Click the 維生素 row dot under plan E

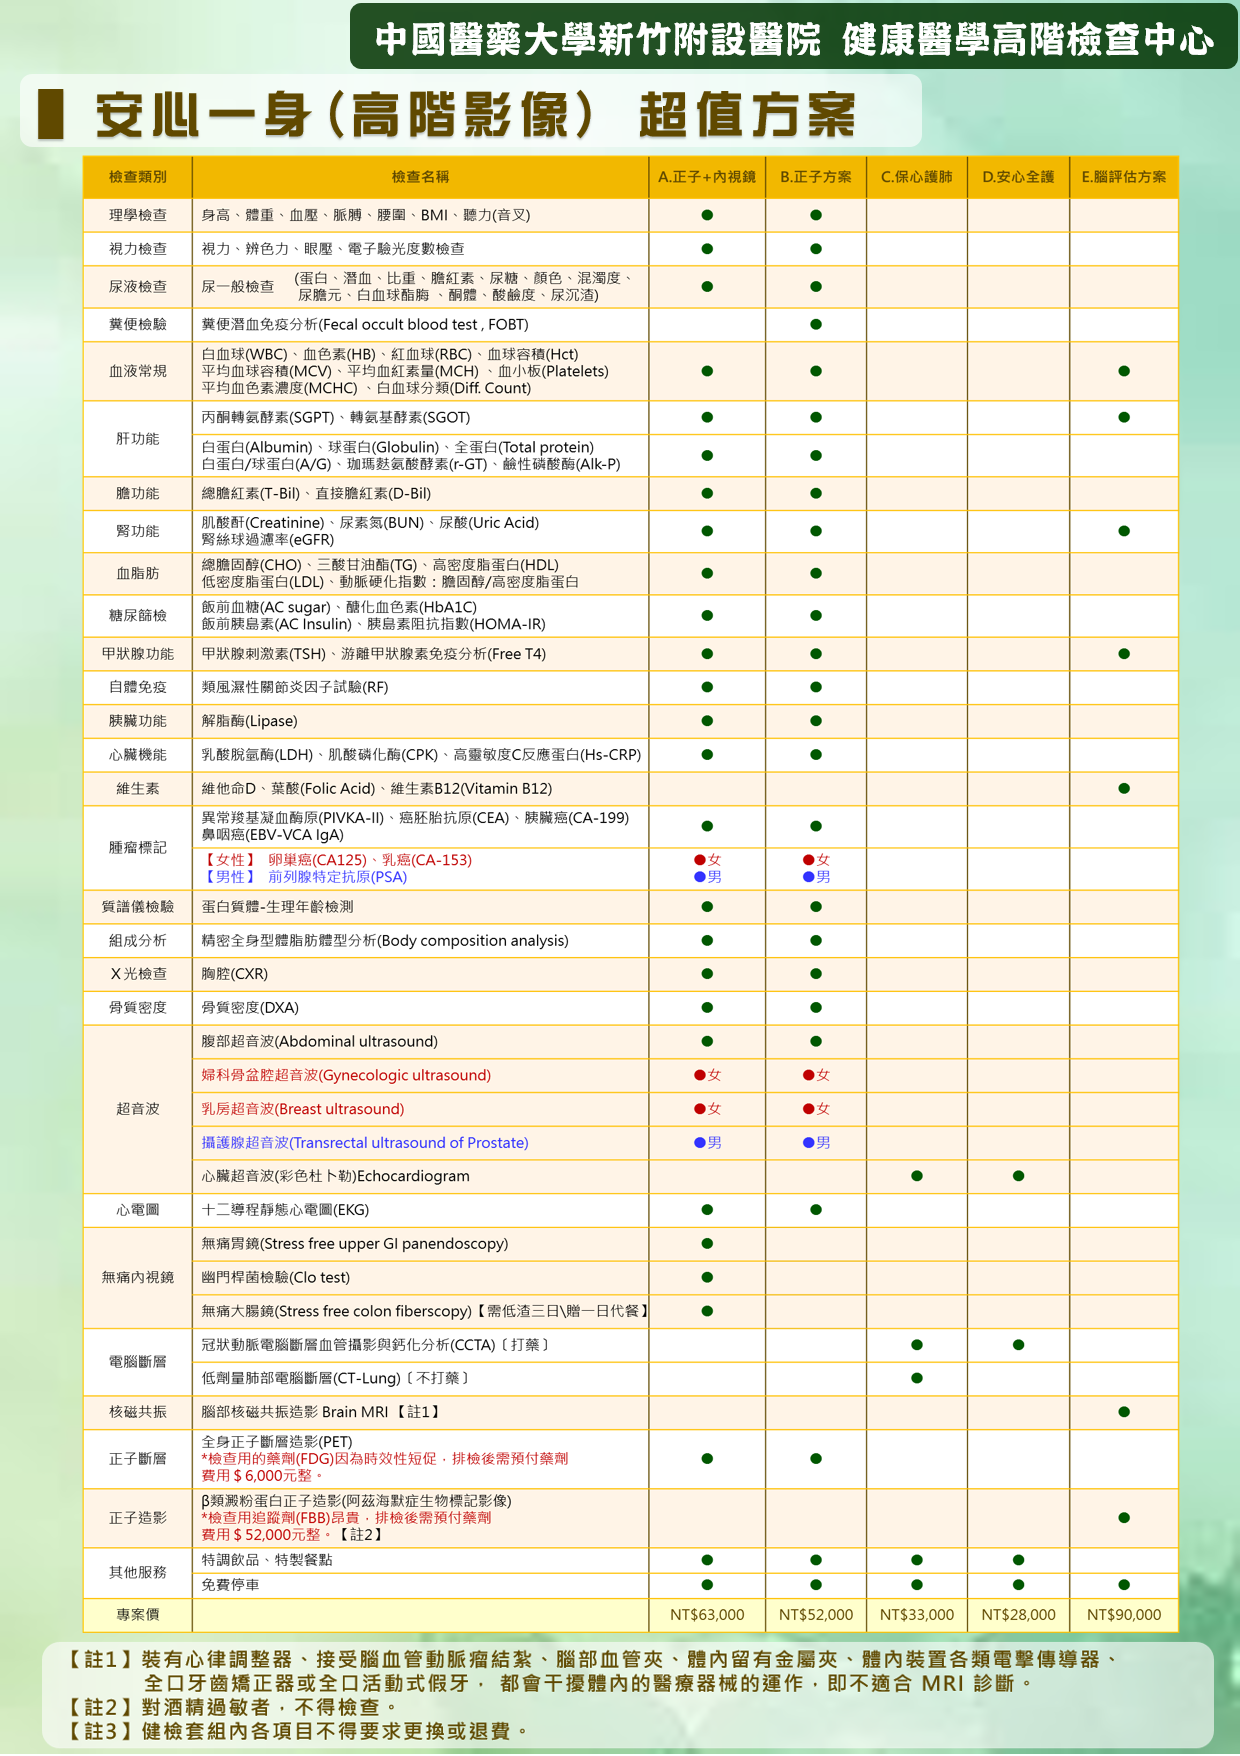pyautogui.click(x=1124, y=788)
